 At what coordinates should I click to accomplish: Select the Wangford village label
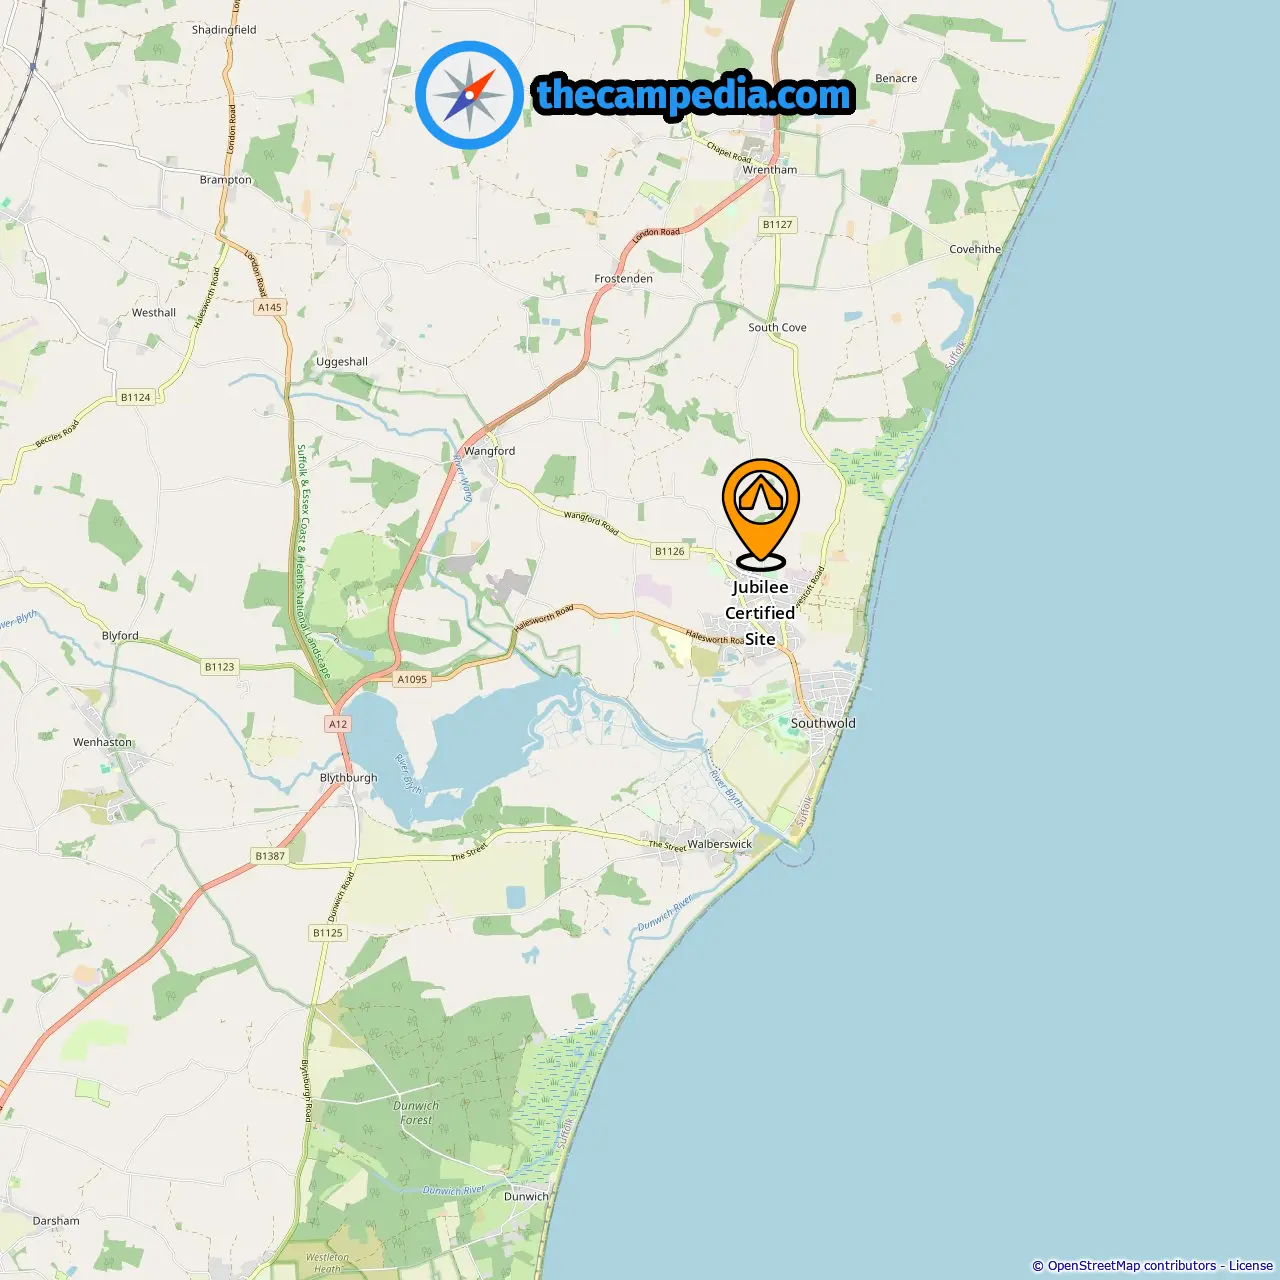[490, 451]
